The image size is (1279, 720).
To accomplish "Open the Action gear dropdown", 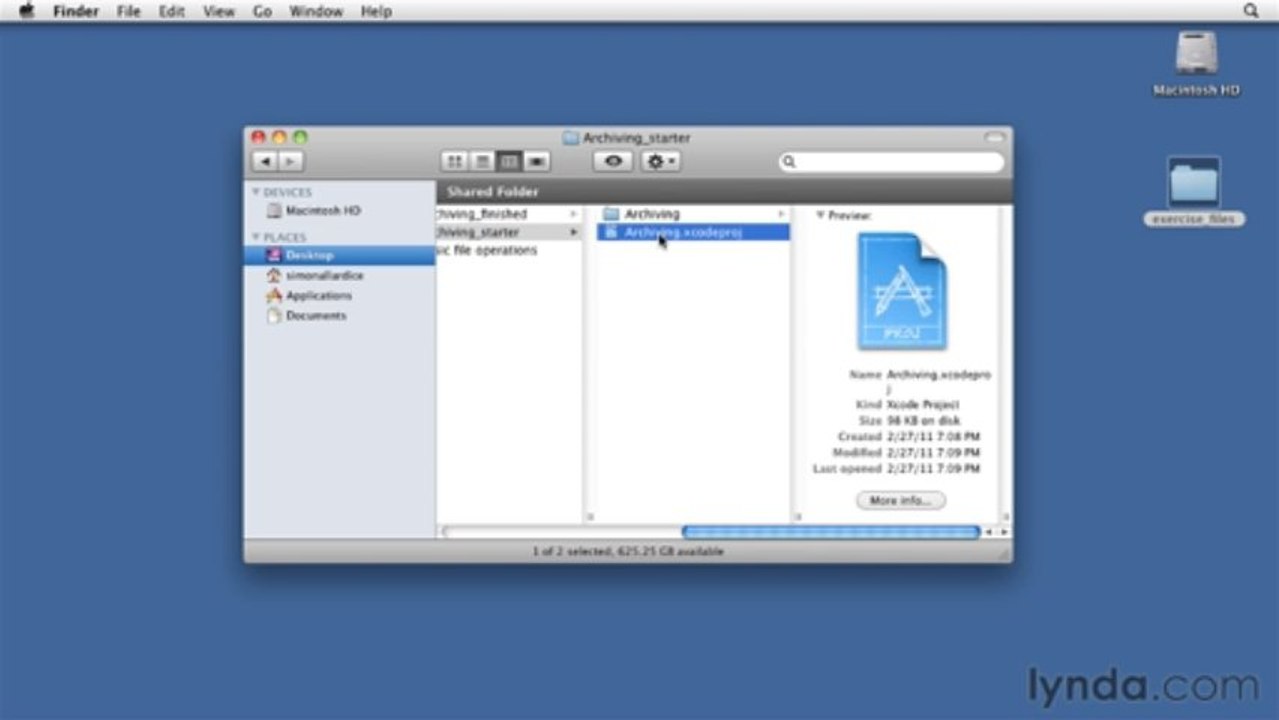I will coord(661,161).
